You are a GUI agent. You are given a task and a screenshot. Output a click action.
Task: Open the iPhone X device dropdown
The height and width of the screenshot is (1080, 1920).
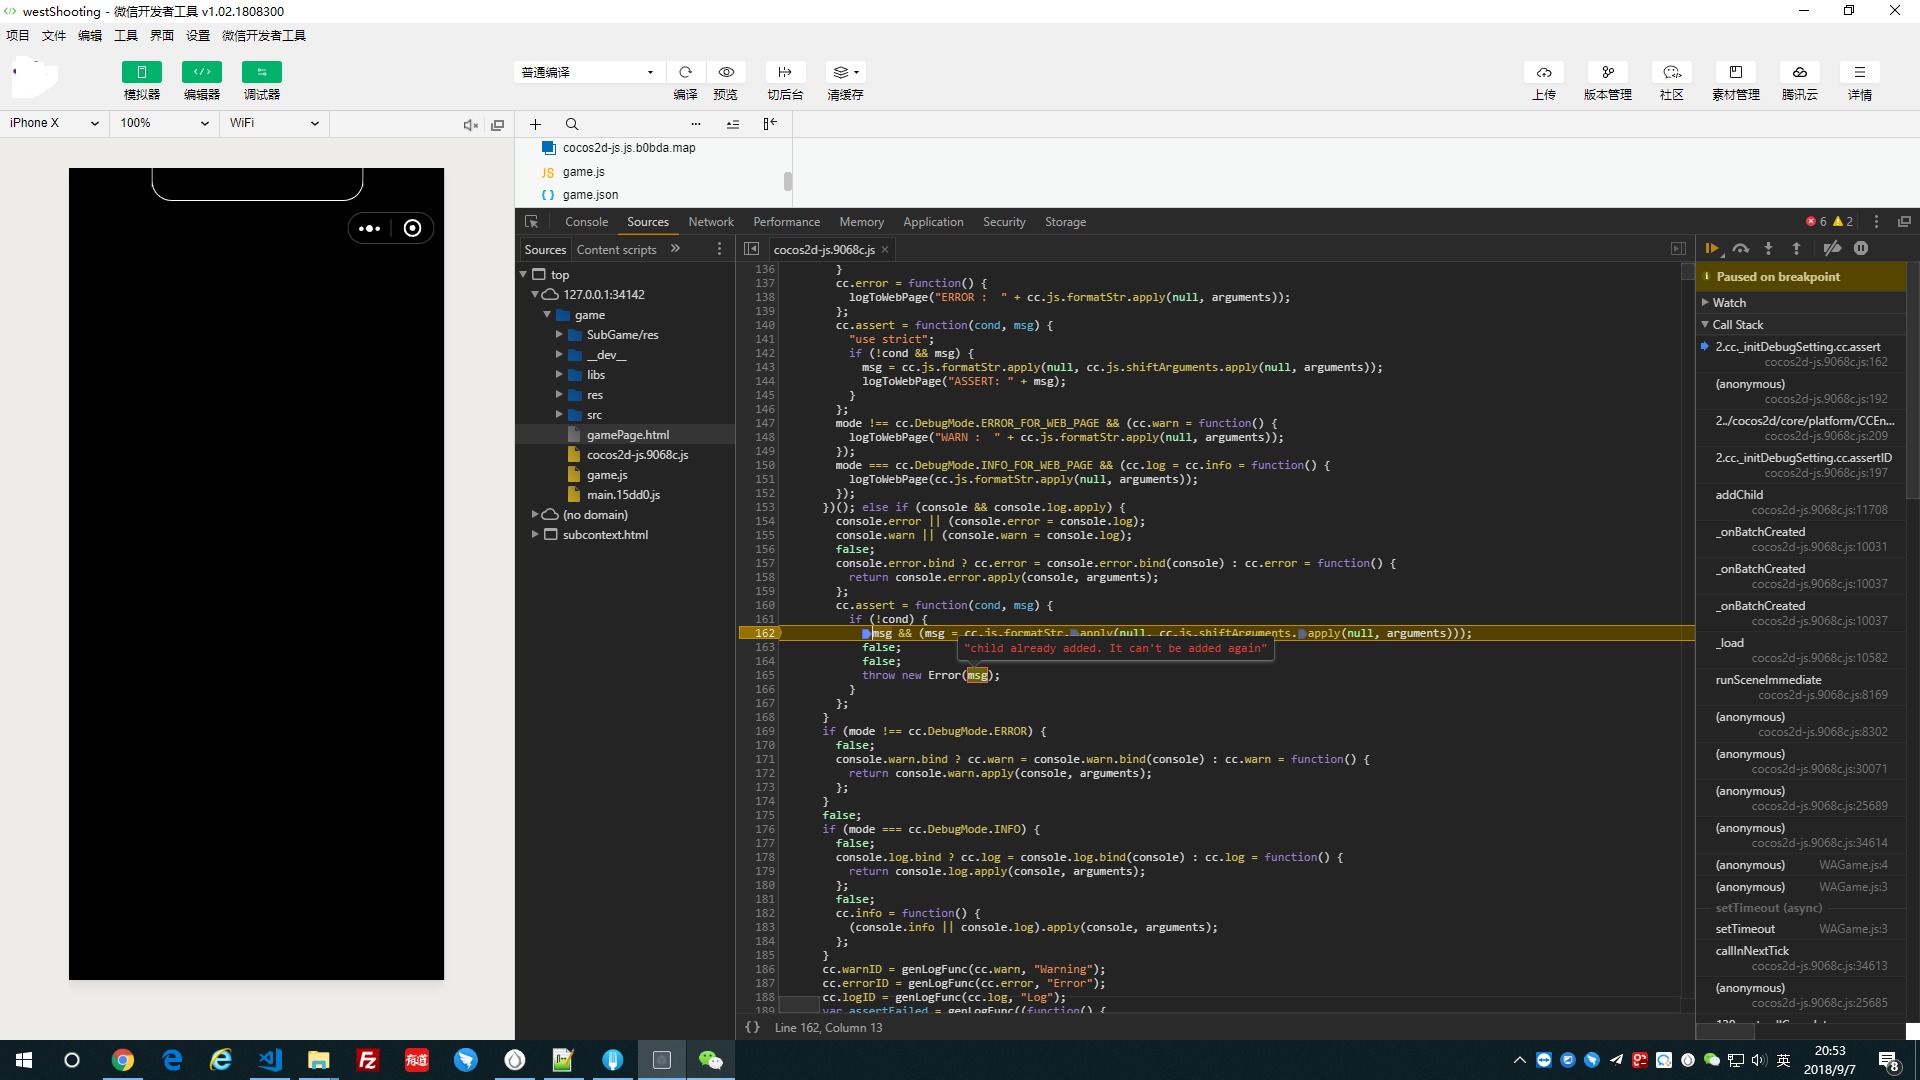tap(54, 123)
